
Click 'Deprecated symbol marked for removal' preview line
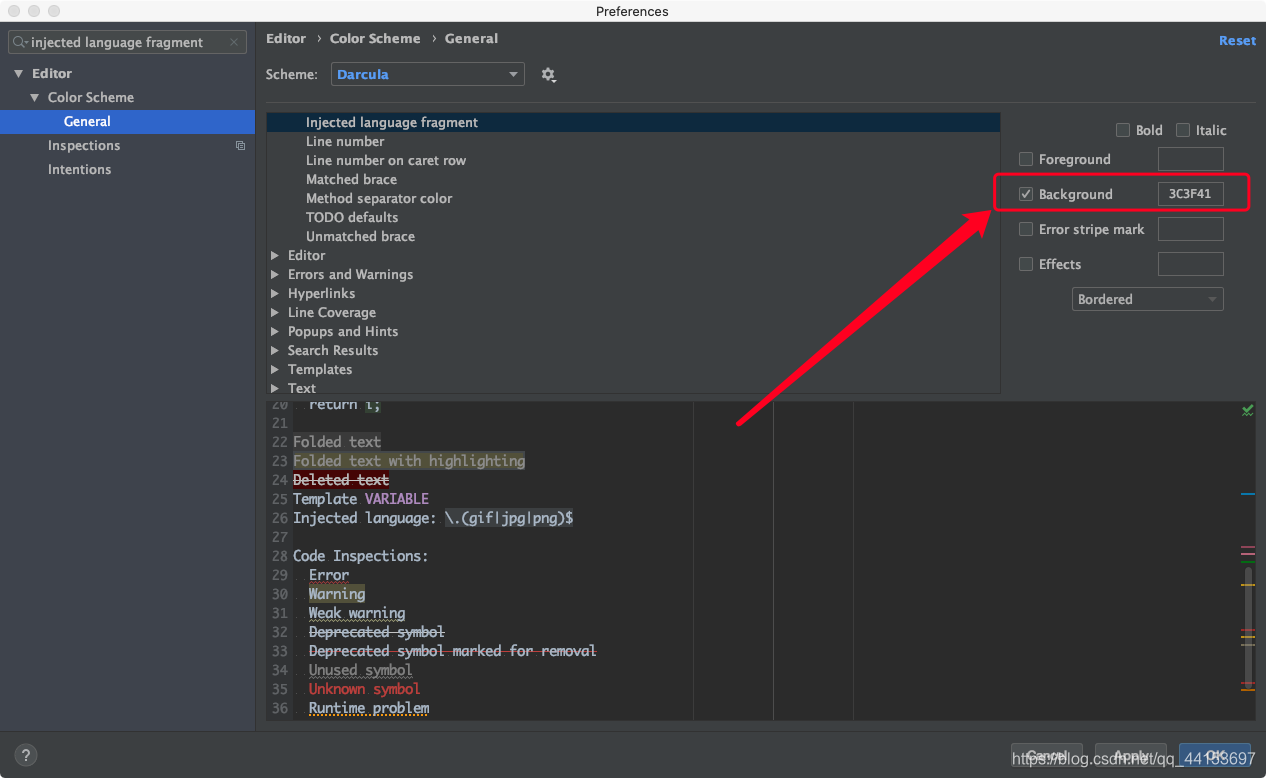(453, 651)
